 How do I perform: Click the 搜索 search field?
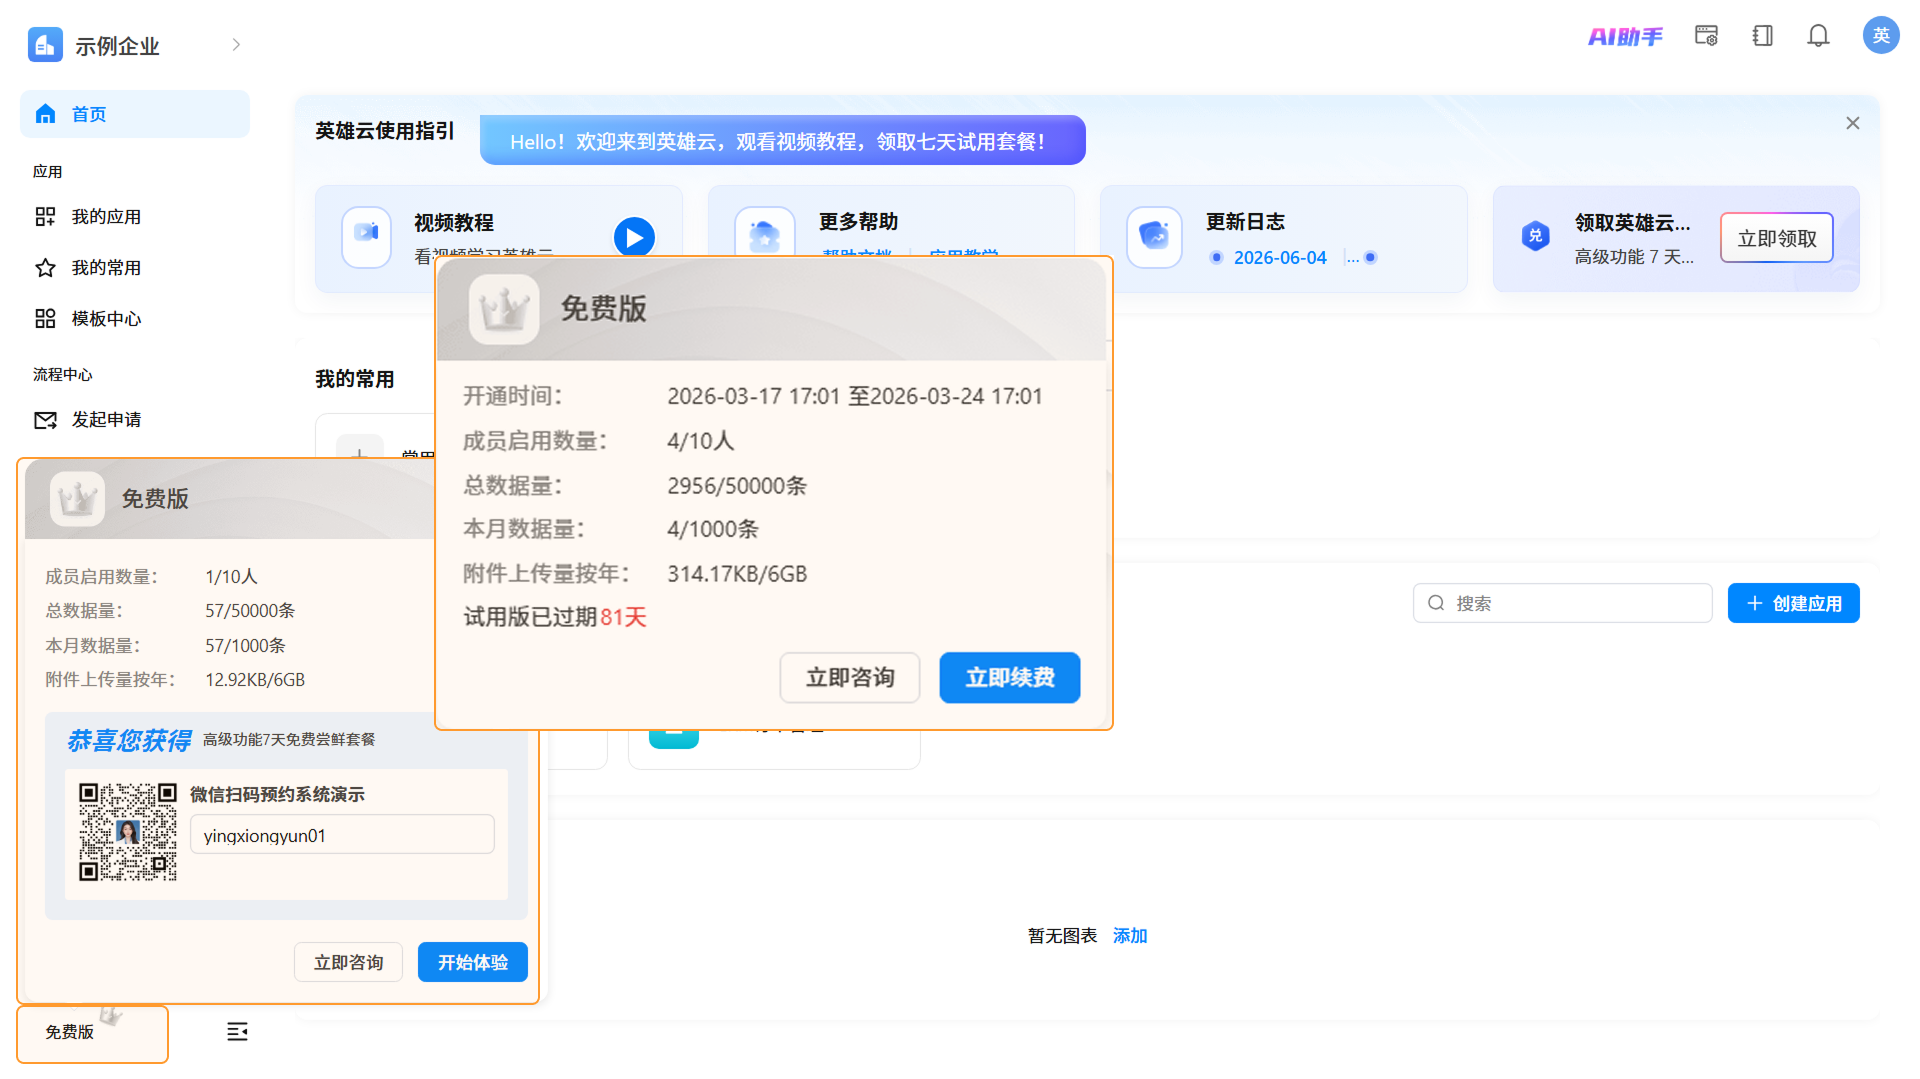point(1562,603)
